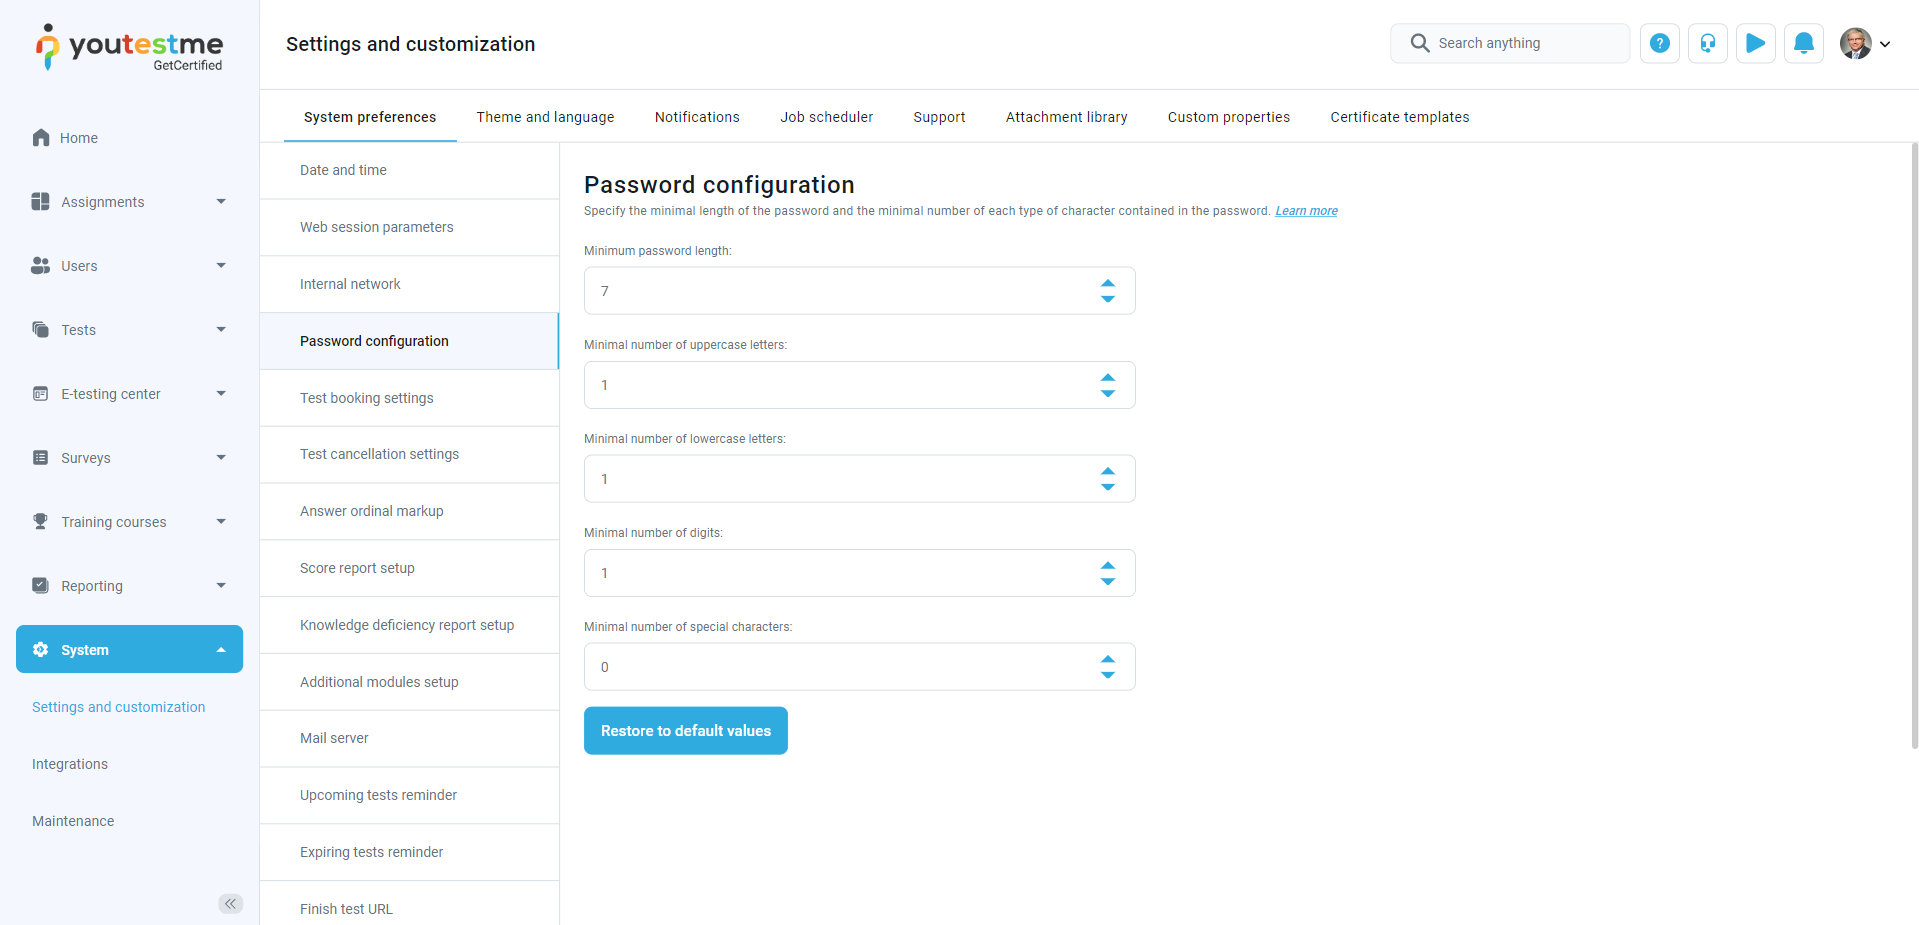Open the notifications bell icon

1803,43
